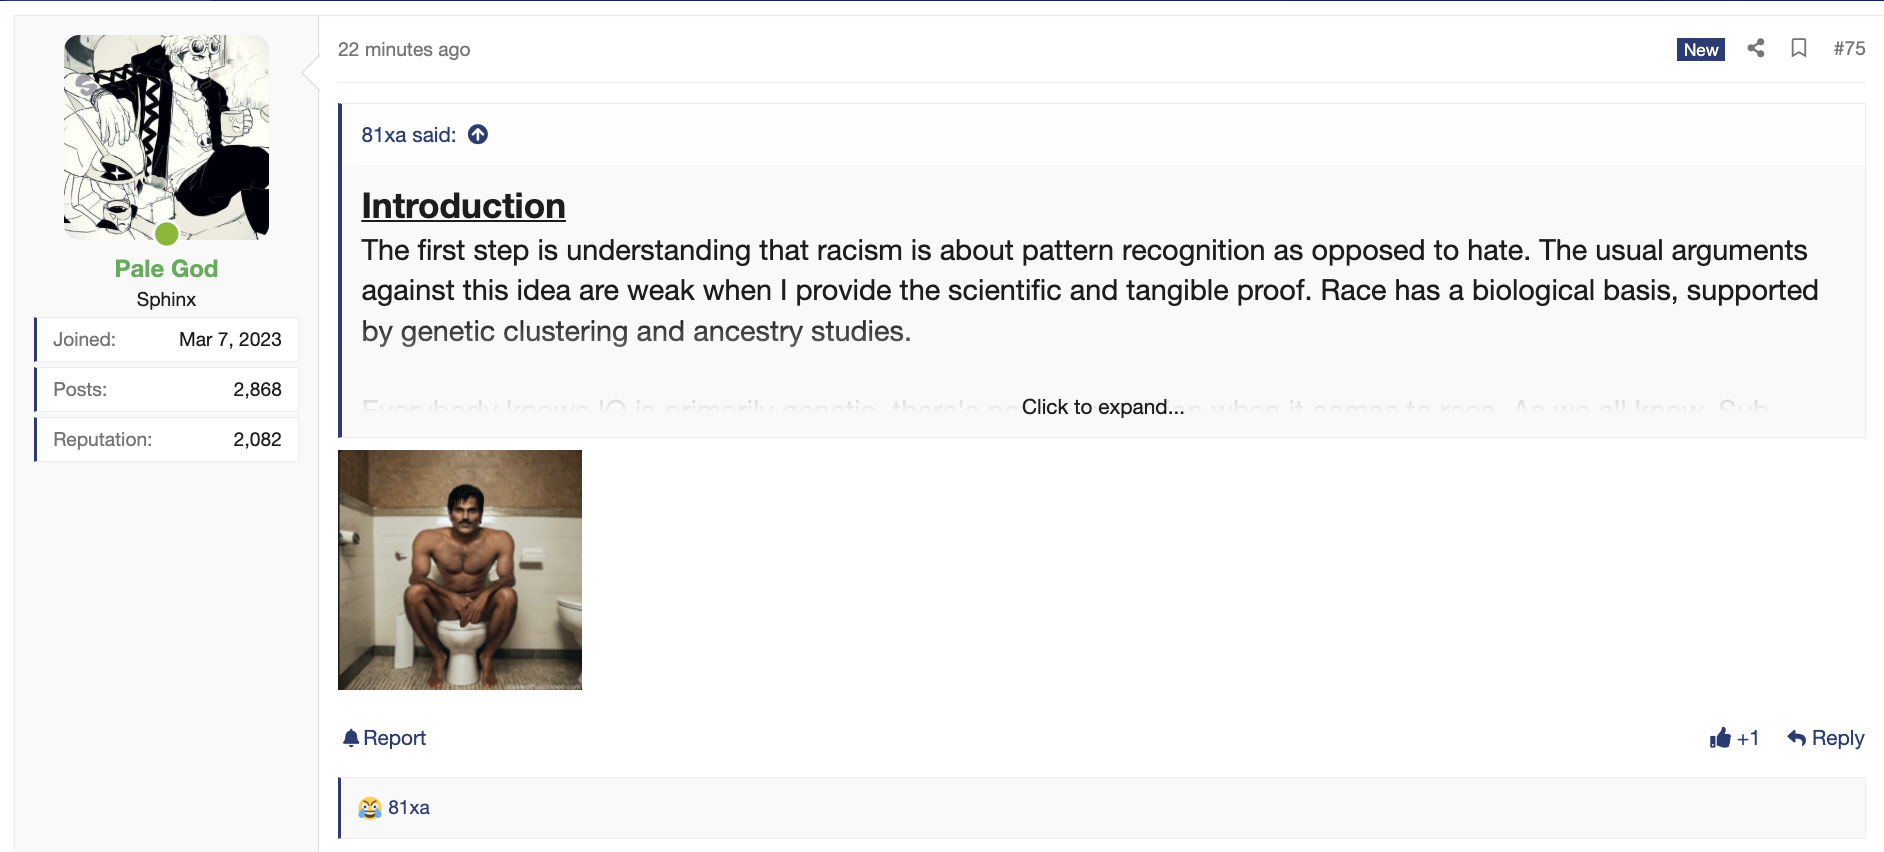Open the attached image in the post
The image size is (1884, 852).
click(460, 570)
